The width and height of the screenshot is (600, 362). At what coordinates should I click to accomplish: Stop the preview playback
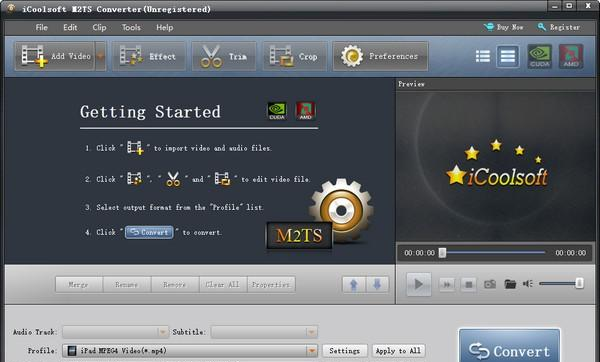(468, 284)
